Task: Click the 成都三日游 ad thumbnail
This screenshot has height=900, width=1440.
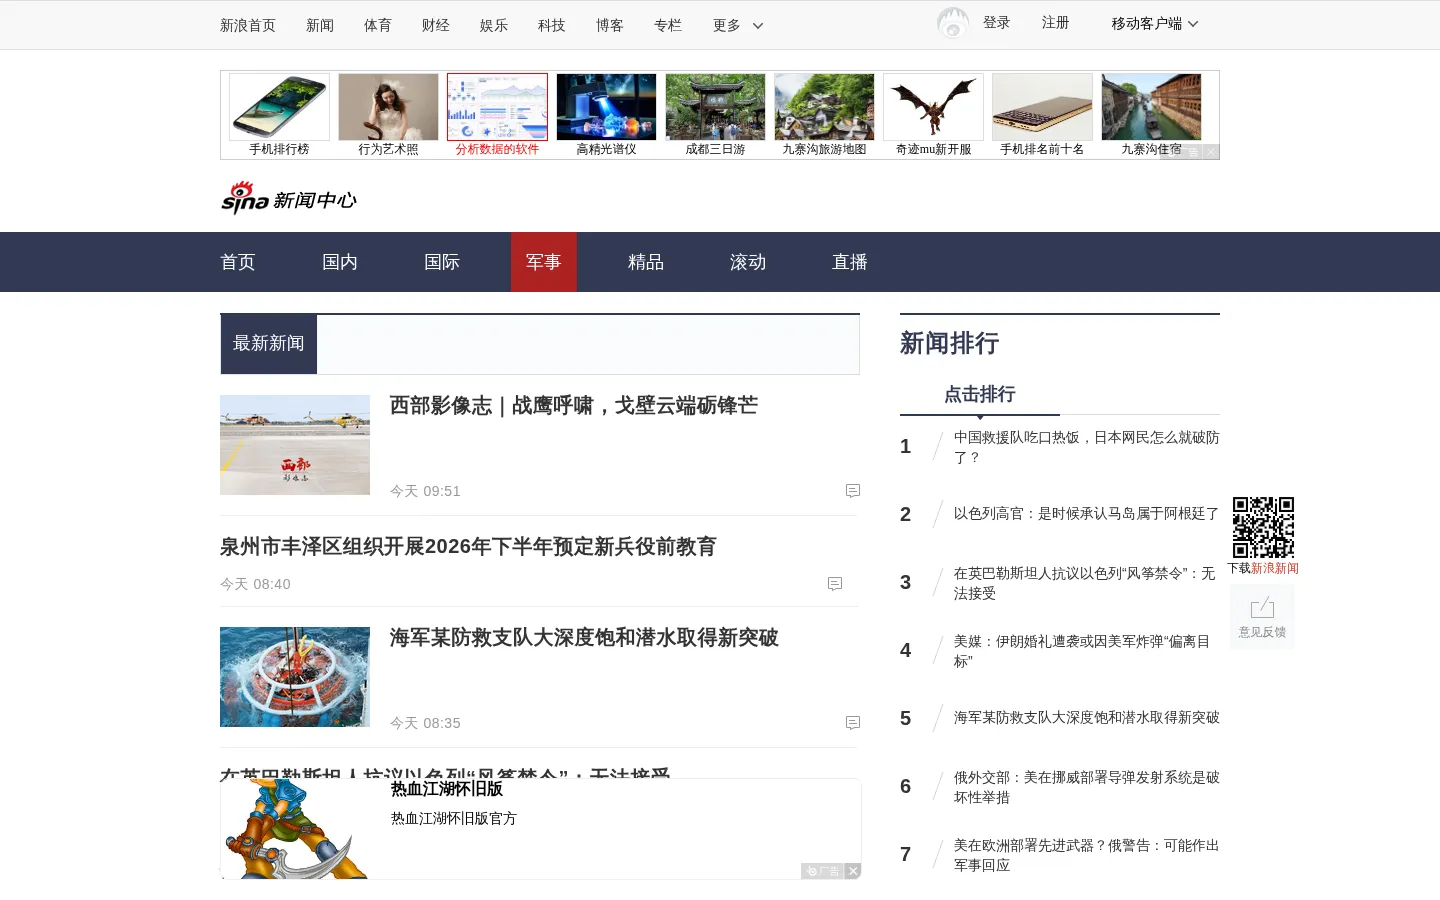Action: pos(715,107)
